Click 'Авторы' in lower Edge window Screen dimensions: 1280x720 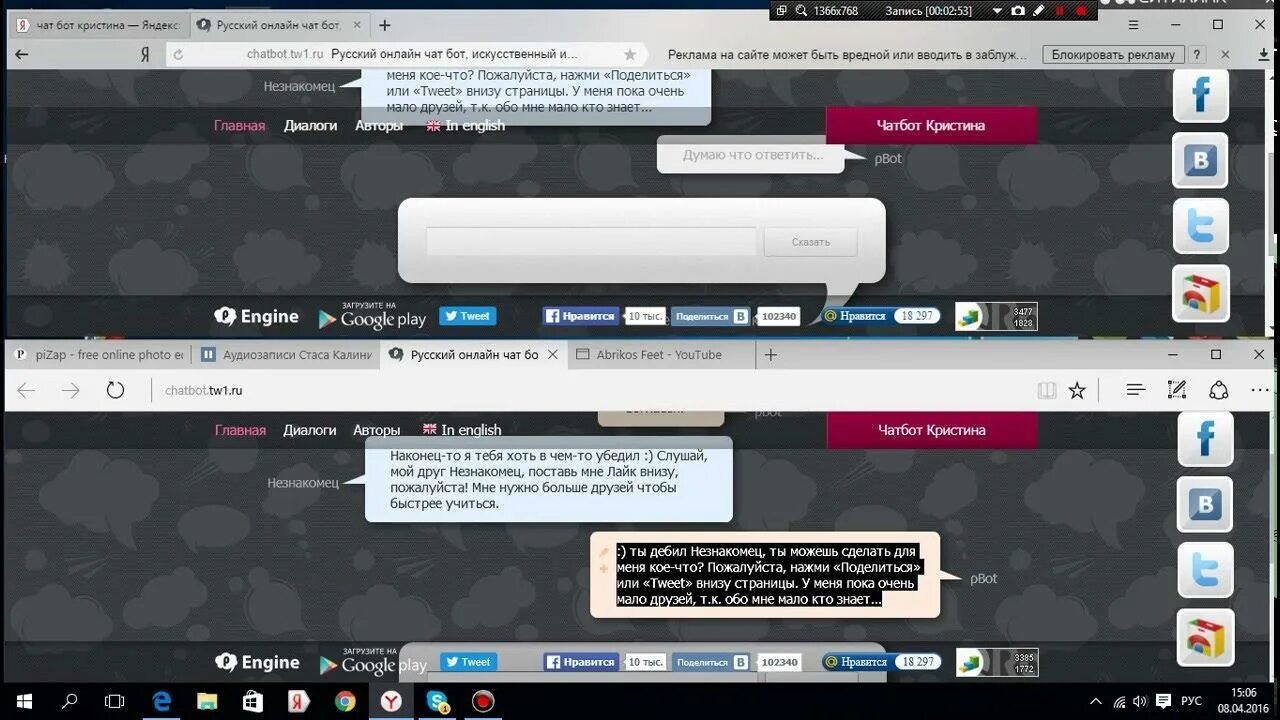376,430
